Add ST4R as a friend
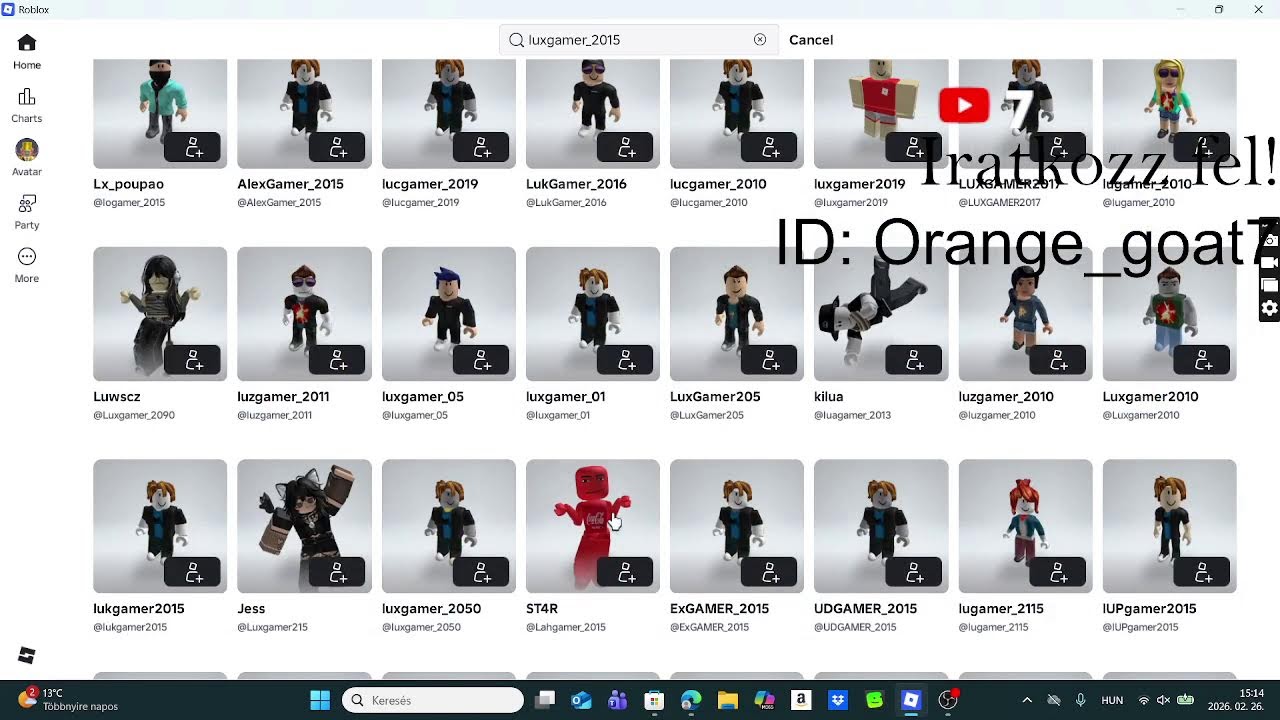Screen dimensions: 1280x720 (626, 572)
